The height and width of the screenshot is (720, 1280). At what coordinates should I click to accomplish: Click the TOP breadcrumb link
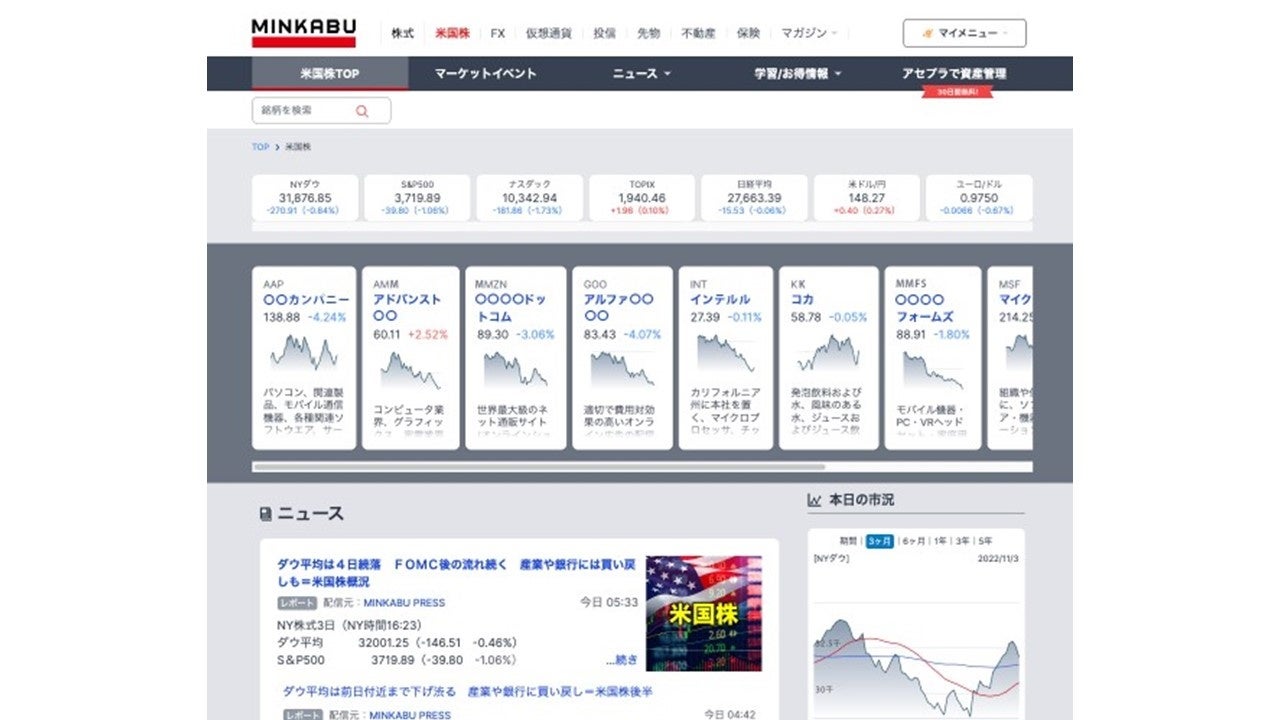point(260,147)
